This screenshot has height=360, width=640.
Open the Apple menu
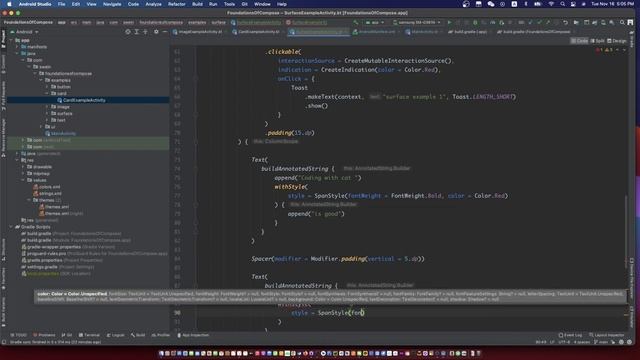[9, 4]
